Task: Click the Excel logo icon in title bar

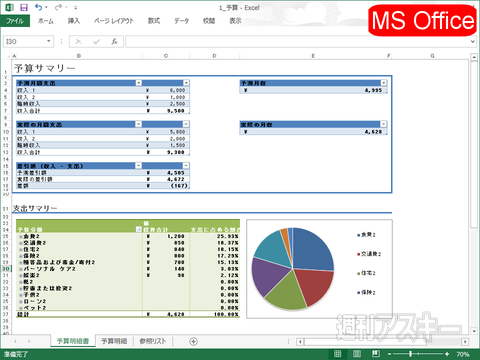Action: pos(9,7)
